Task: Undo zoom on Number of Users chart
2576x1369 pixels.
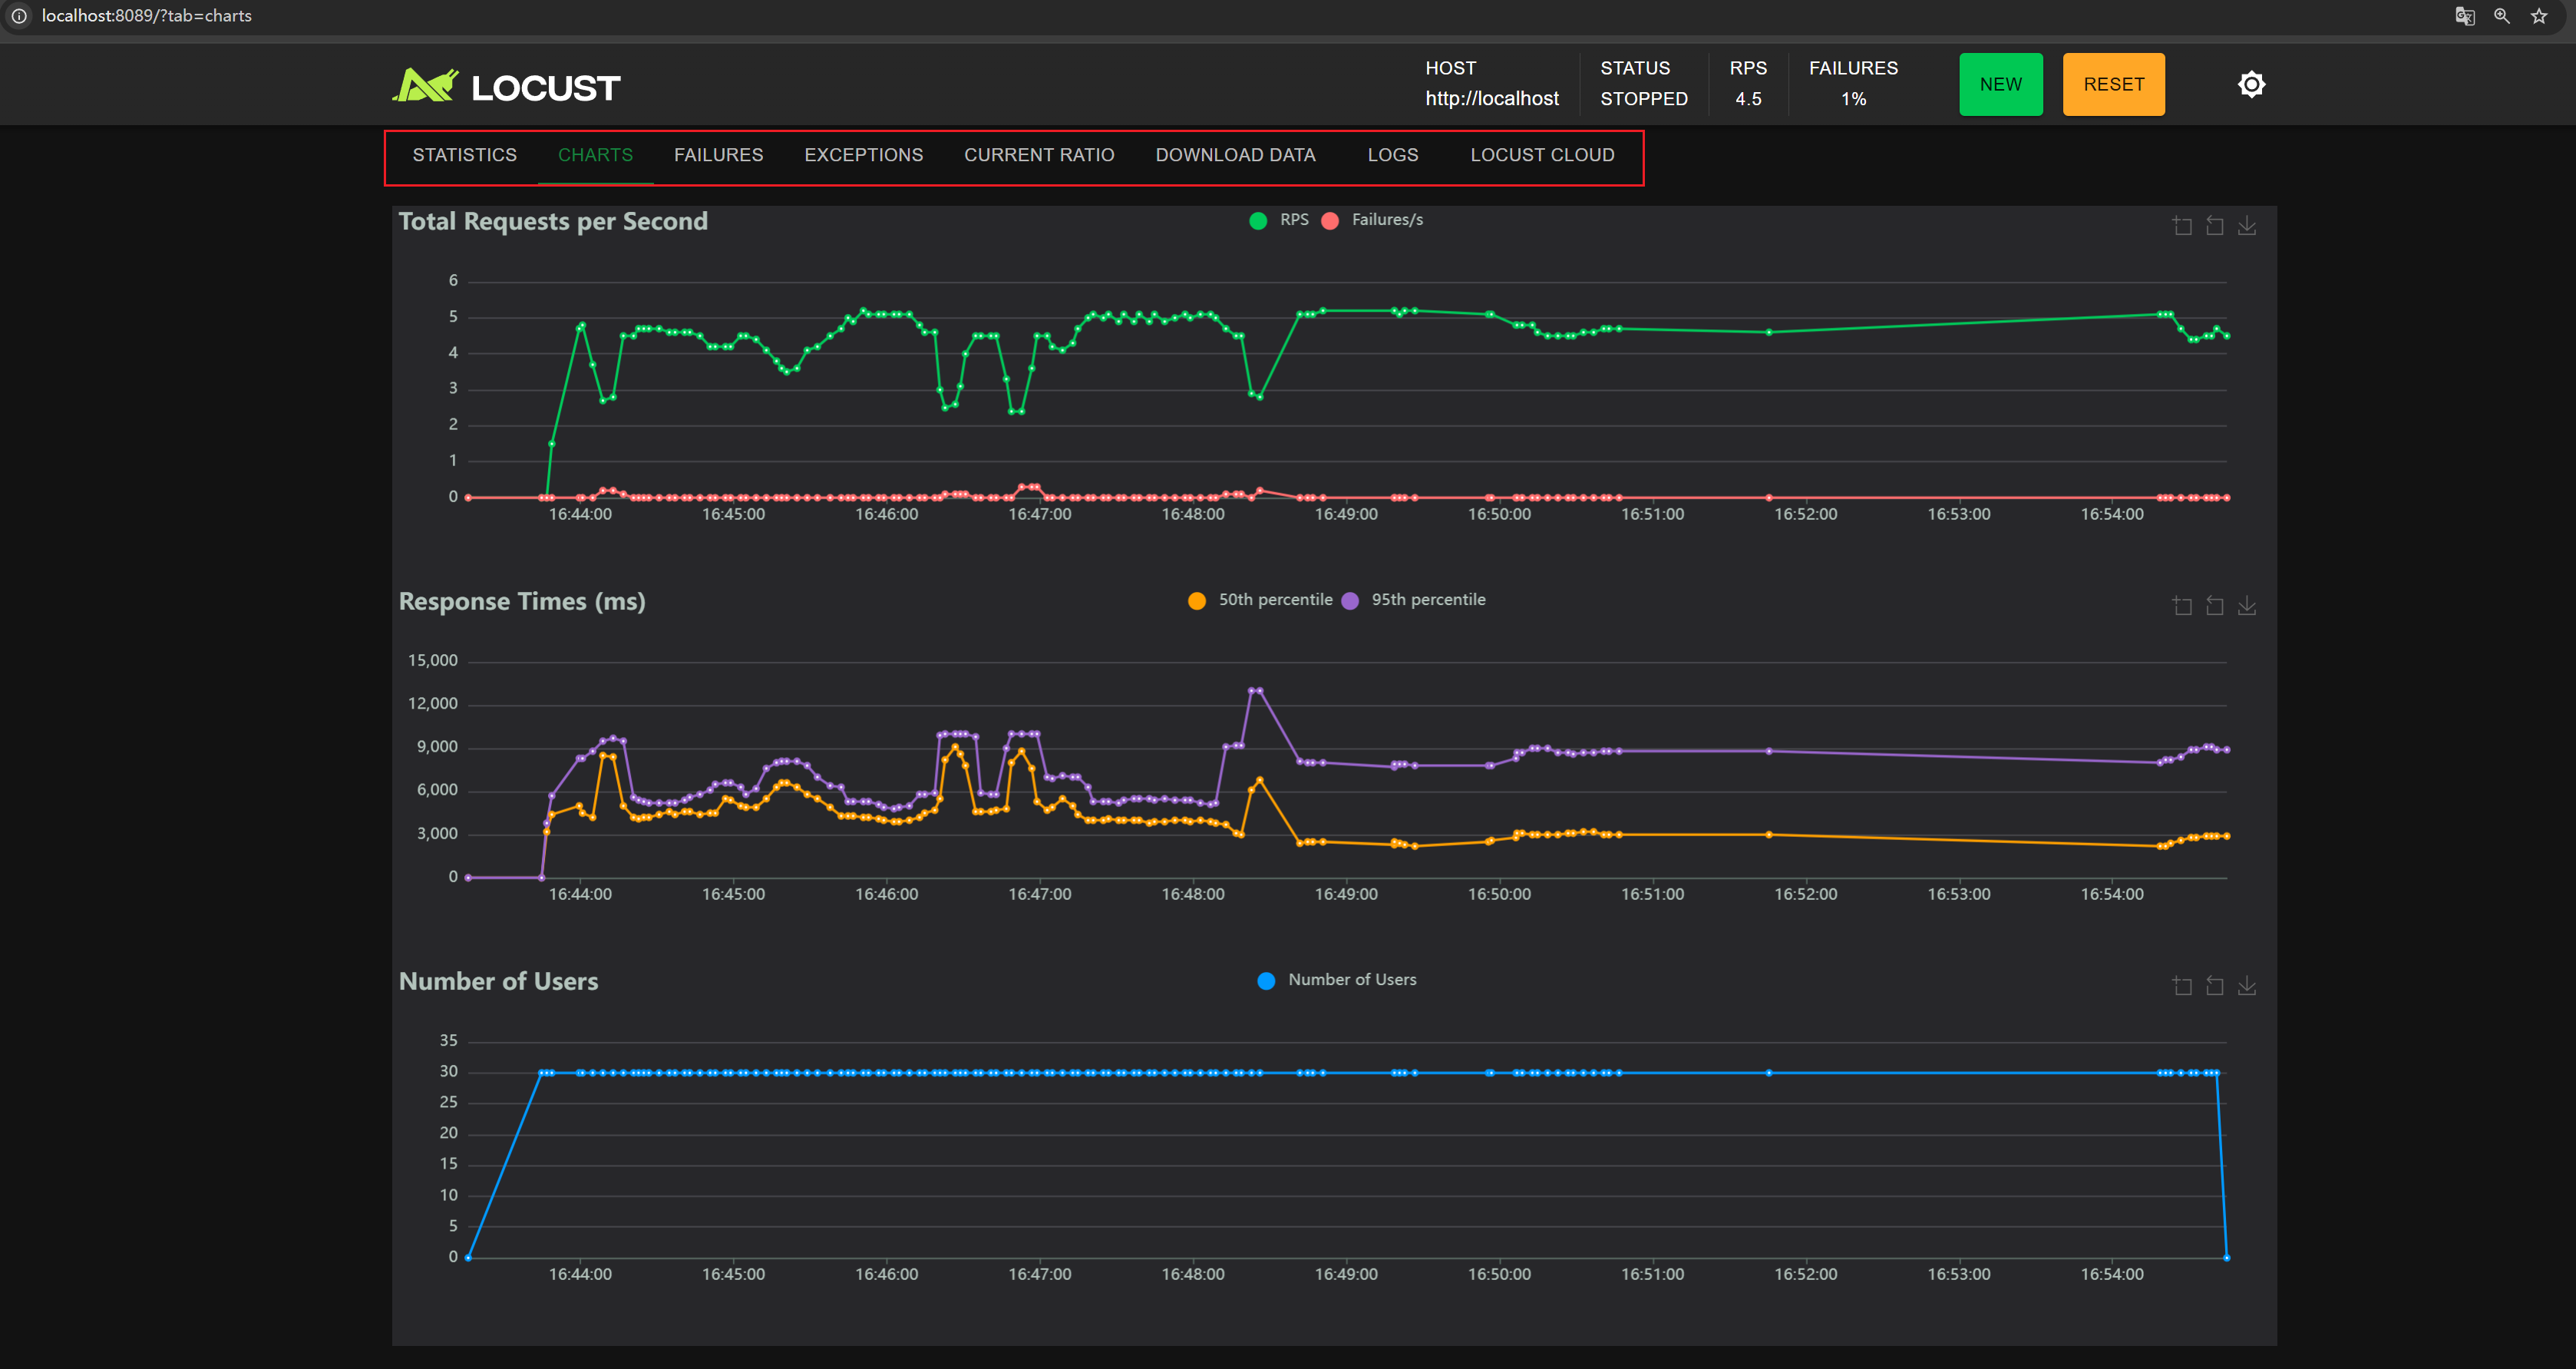Action: coord(2214,986)
